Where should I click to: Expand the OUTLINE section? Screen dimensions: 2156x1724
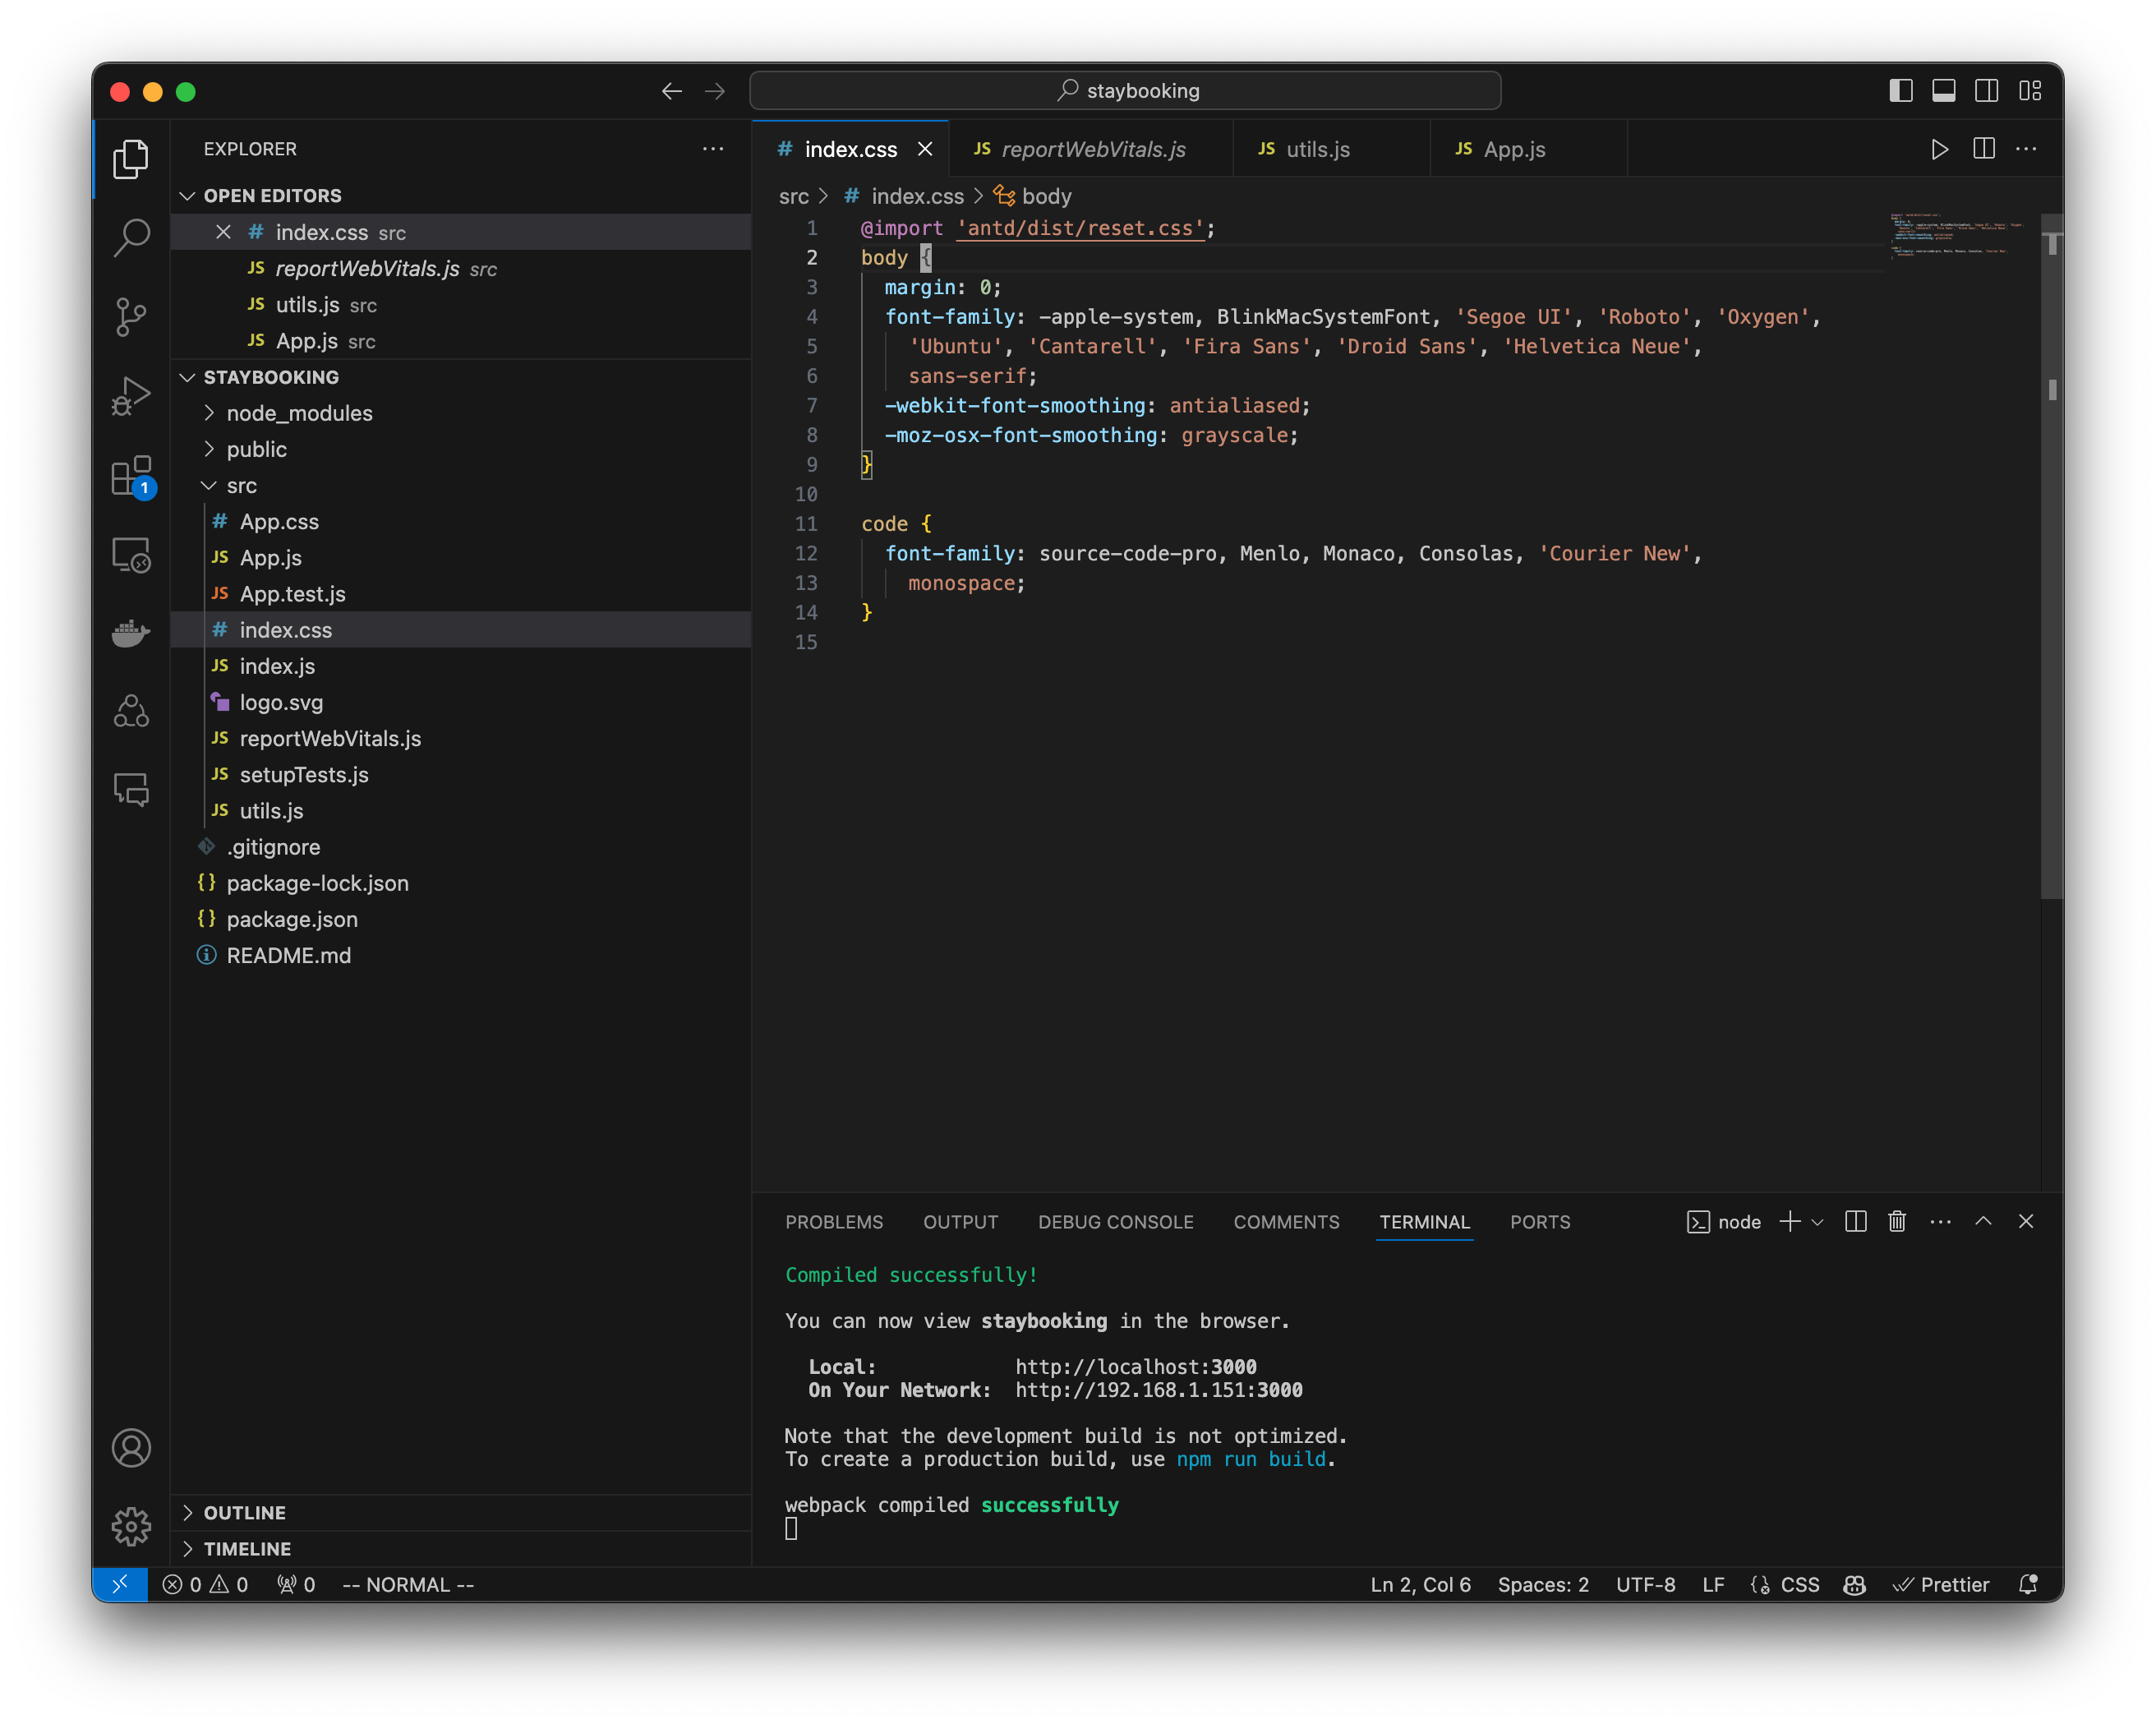(244, 1512)
